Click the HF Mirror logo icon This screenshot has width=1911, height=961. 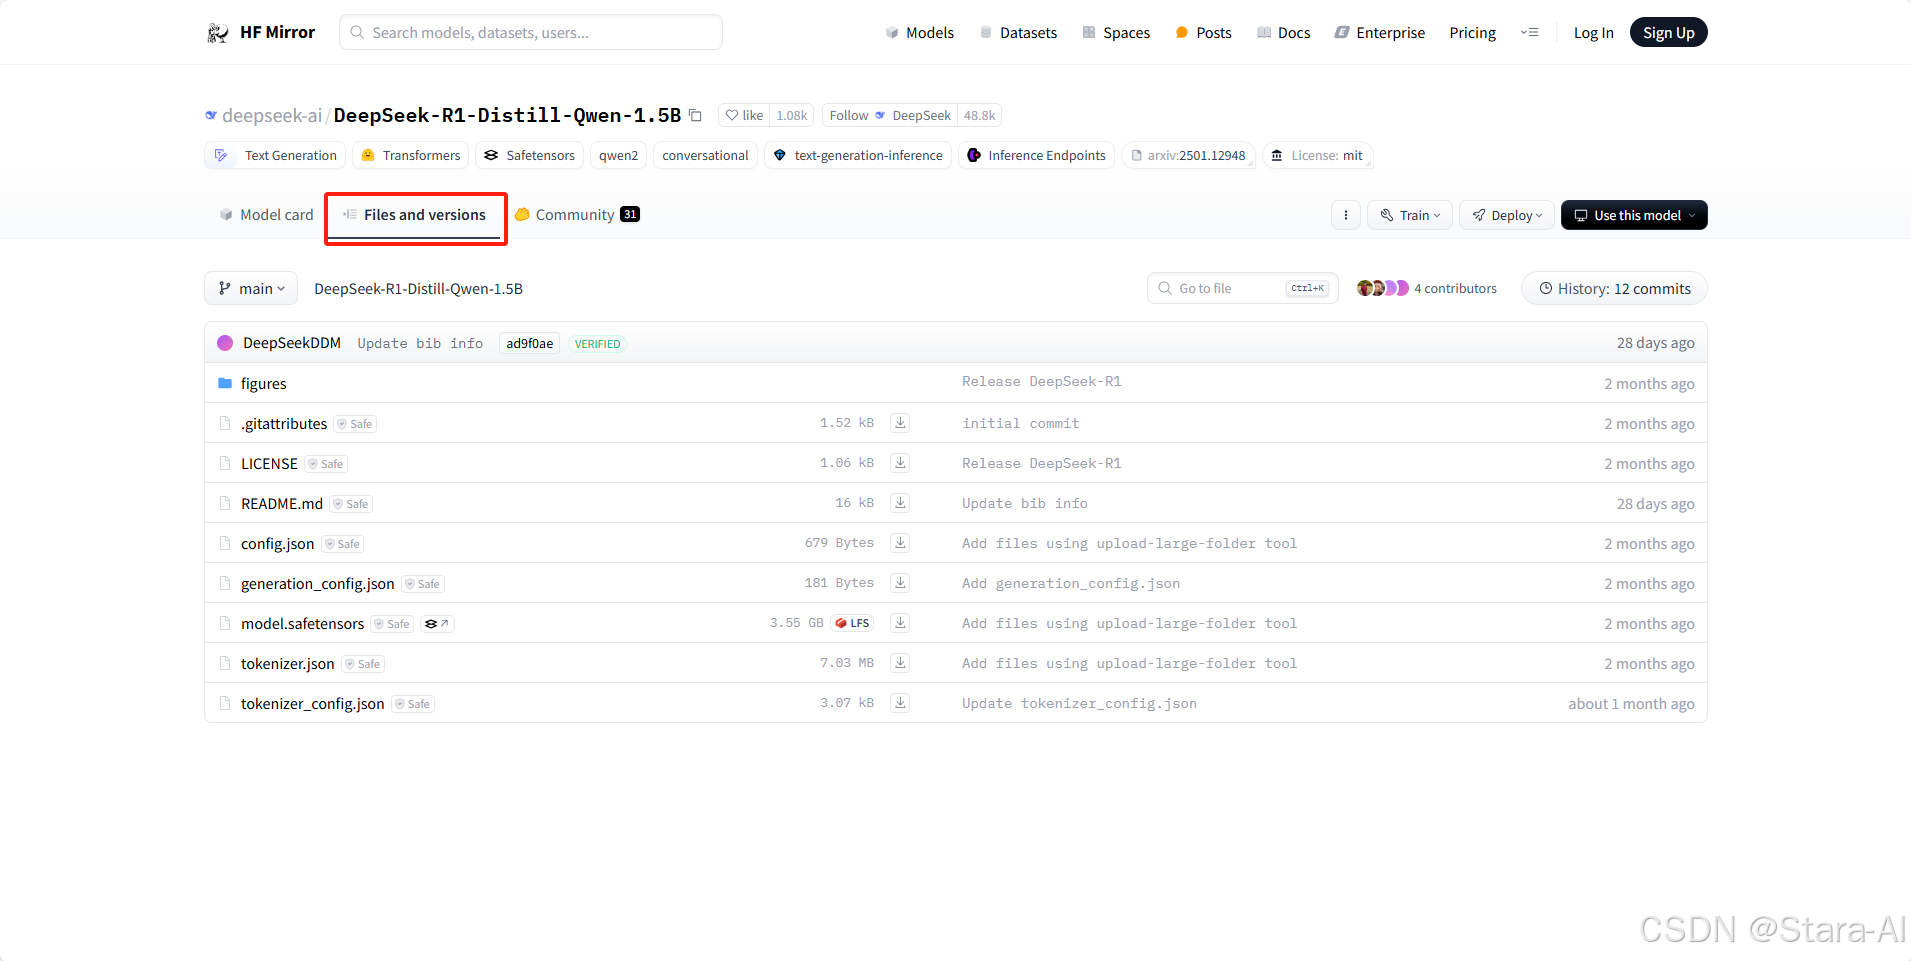coord(217,33)
